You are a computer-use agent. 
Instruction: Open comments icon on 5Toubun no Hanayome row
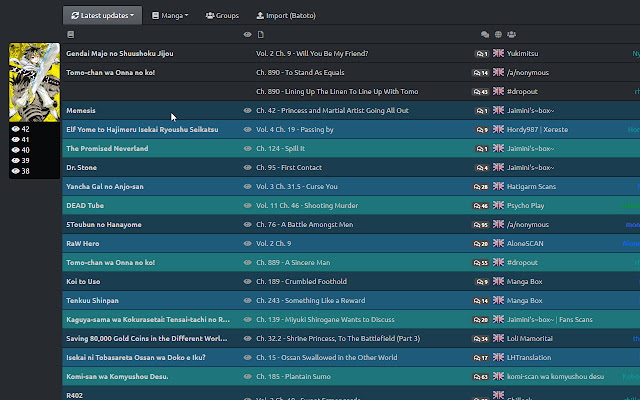click(x=482, y=224)
